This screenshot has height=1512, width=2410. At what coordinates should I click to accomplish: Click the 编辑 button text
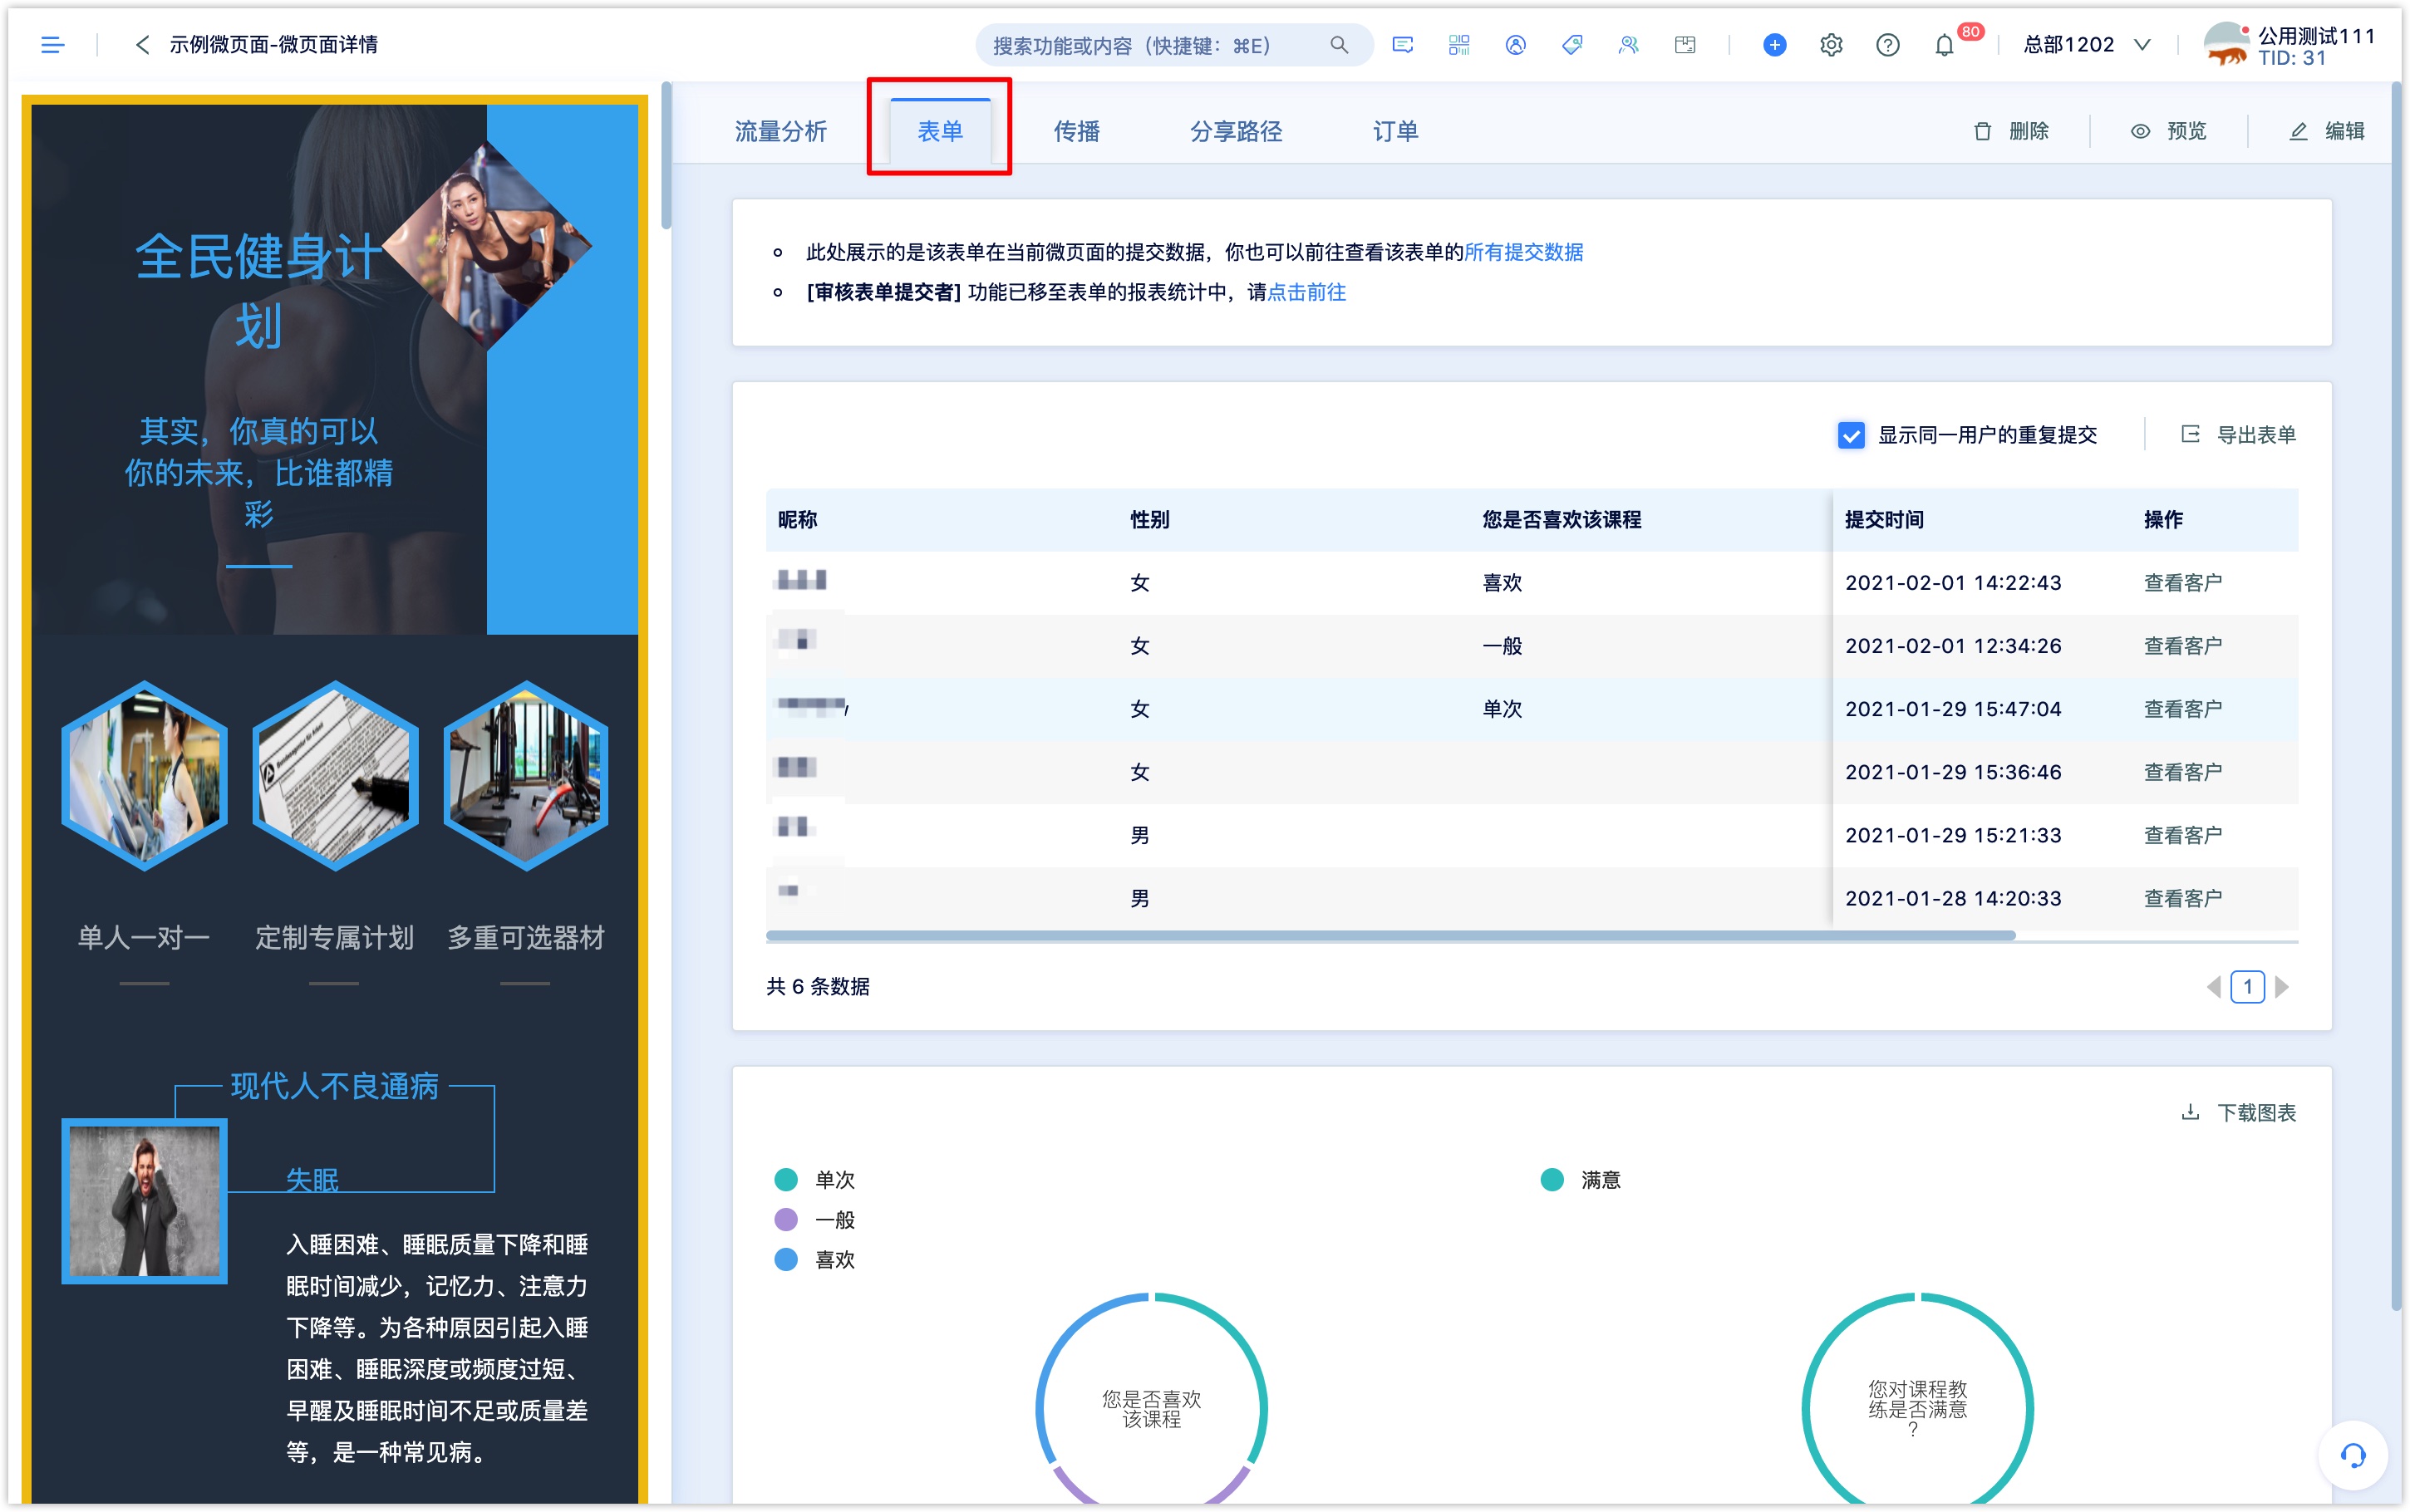2344,131
